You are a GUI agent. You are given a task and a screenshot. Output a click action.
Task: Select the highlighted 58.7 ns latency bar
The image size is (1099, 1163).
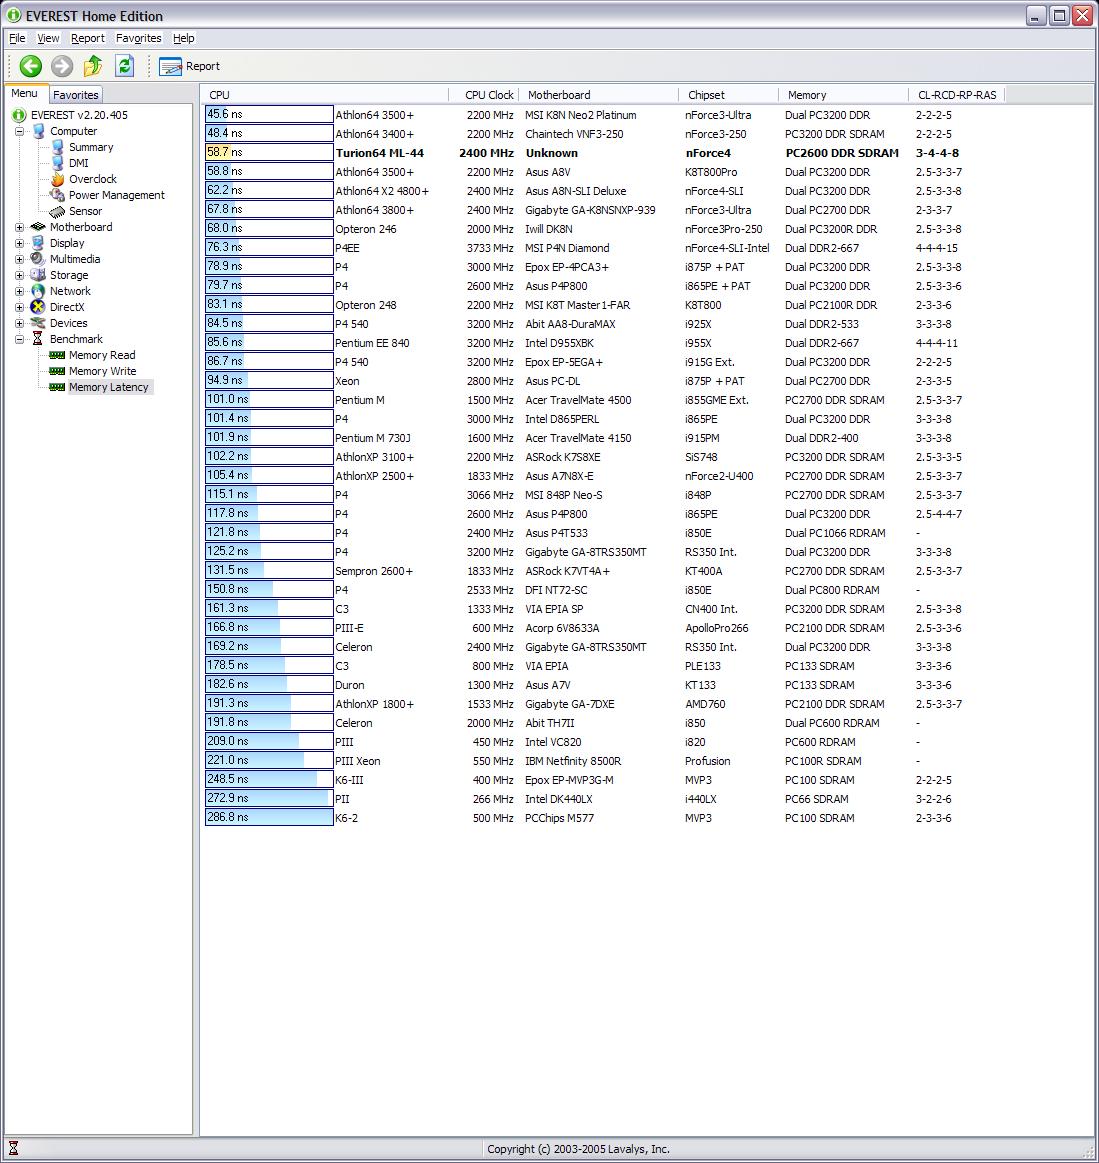pyautogui.click(x=268, y=152)
